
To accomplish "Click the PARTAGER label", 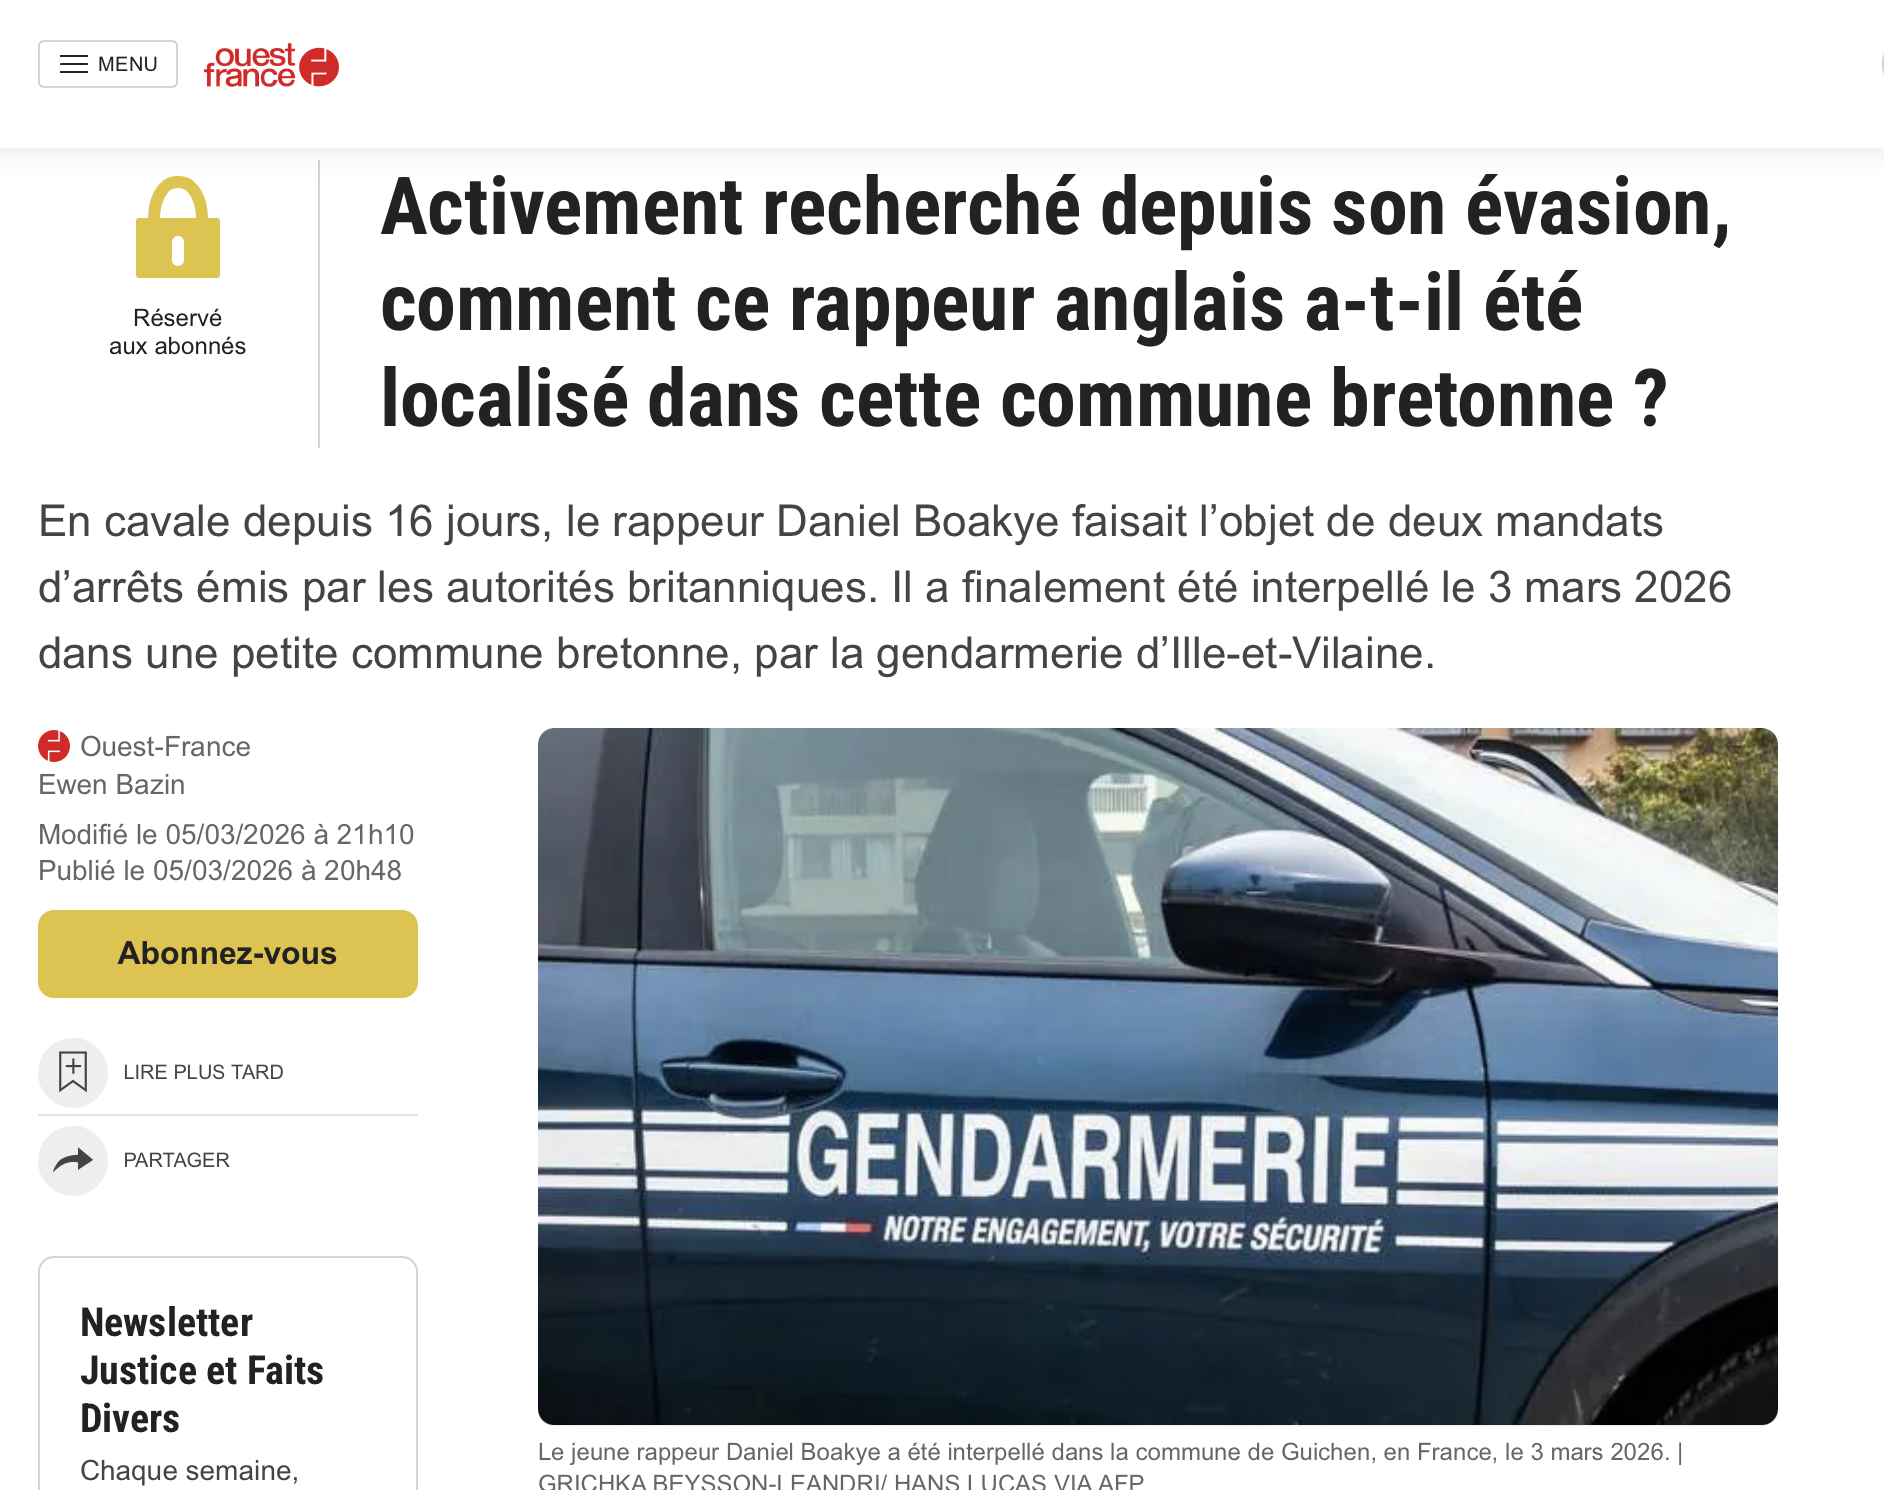I will (176, 1160).
